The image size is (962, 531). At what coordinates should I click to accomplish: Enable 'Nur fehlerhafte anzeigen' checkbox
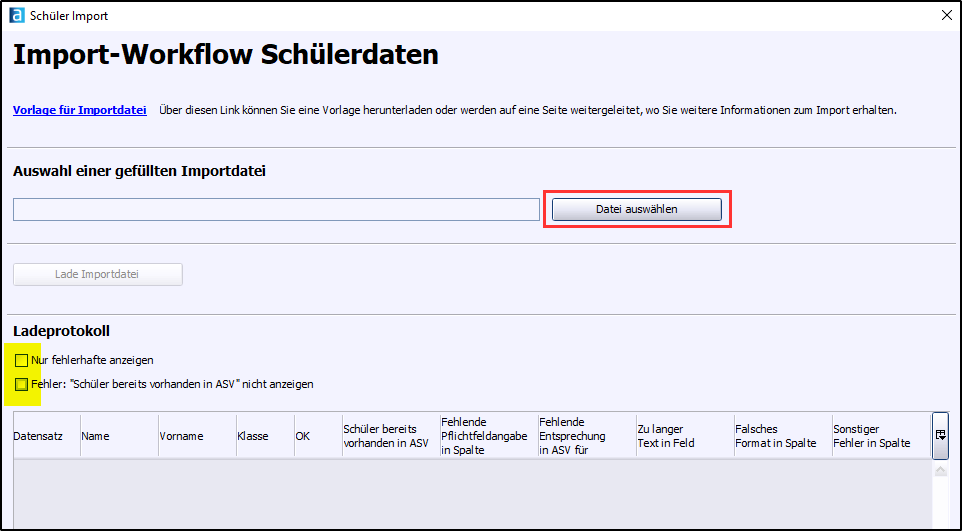(x=22, y=360)
